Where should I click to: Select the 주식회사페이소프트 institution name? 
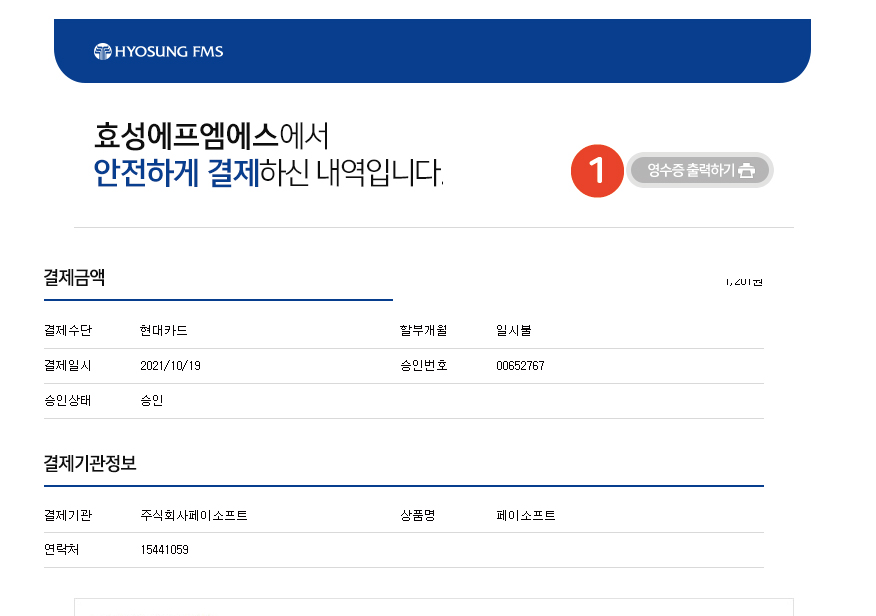point(194,515)
